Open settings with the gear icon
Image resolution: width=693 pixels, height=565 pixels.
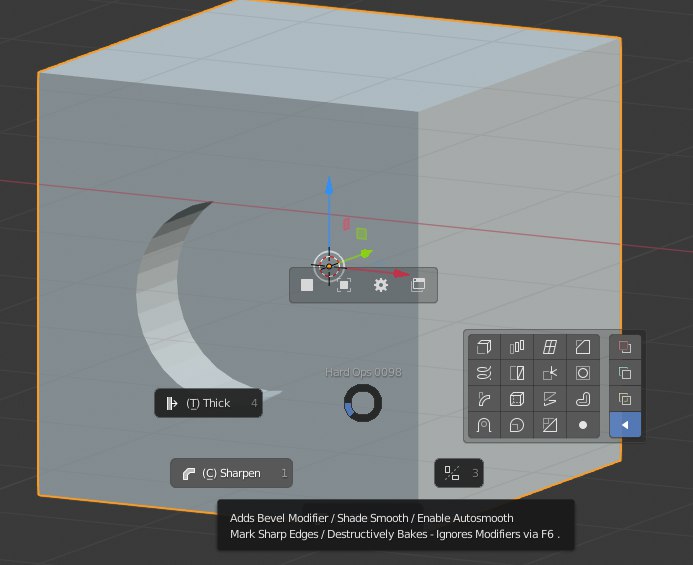click(x=381, y=285)
